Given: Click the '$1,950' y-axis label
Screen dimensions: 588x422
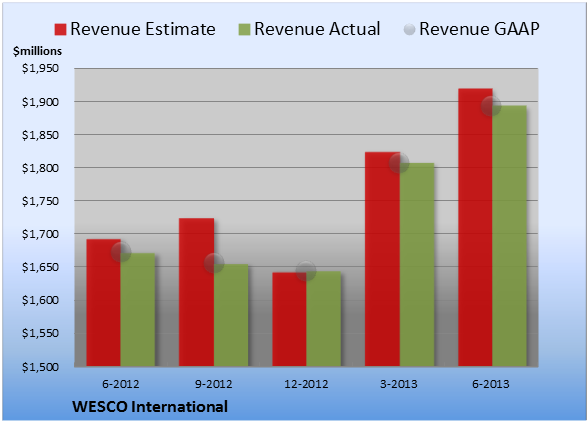Looking at the screenshot, I should coord(40,68).
